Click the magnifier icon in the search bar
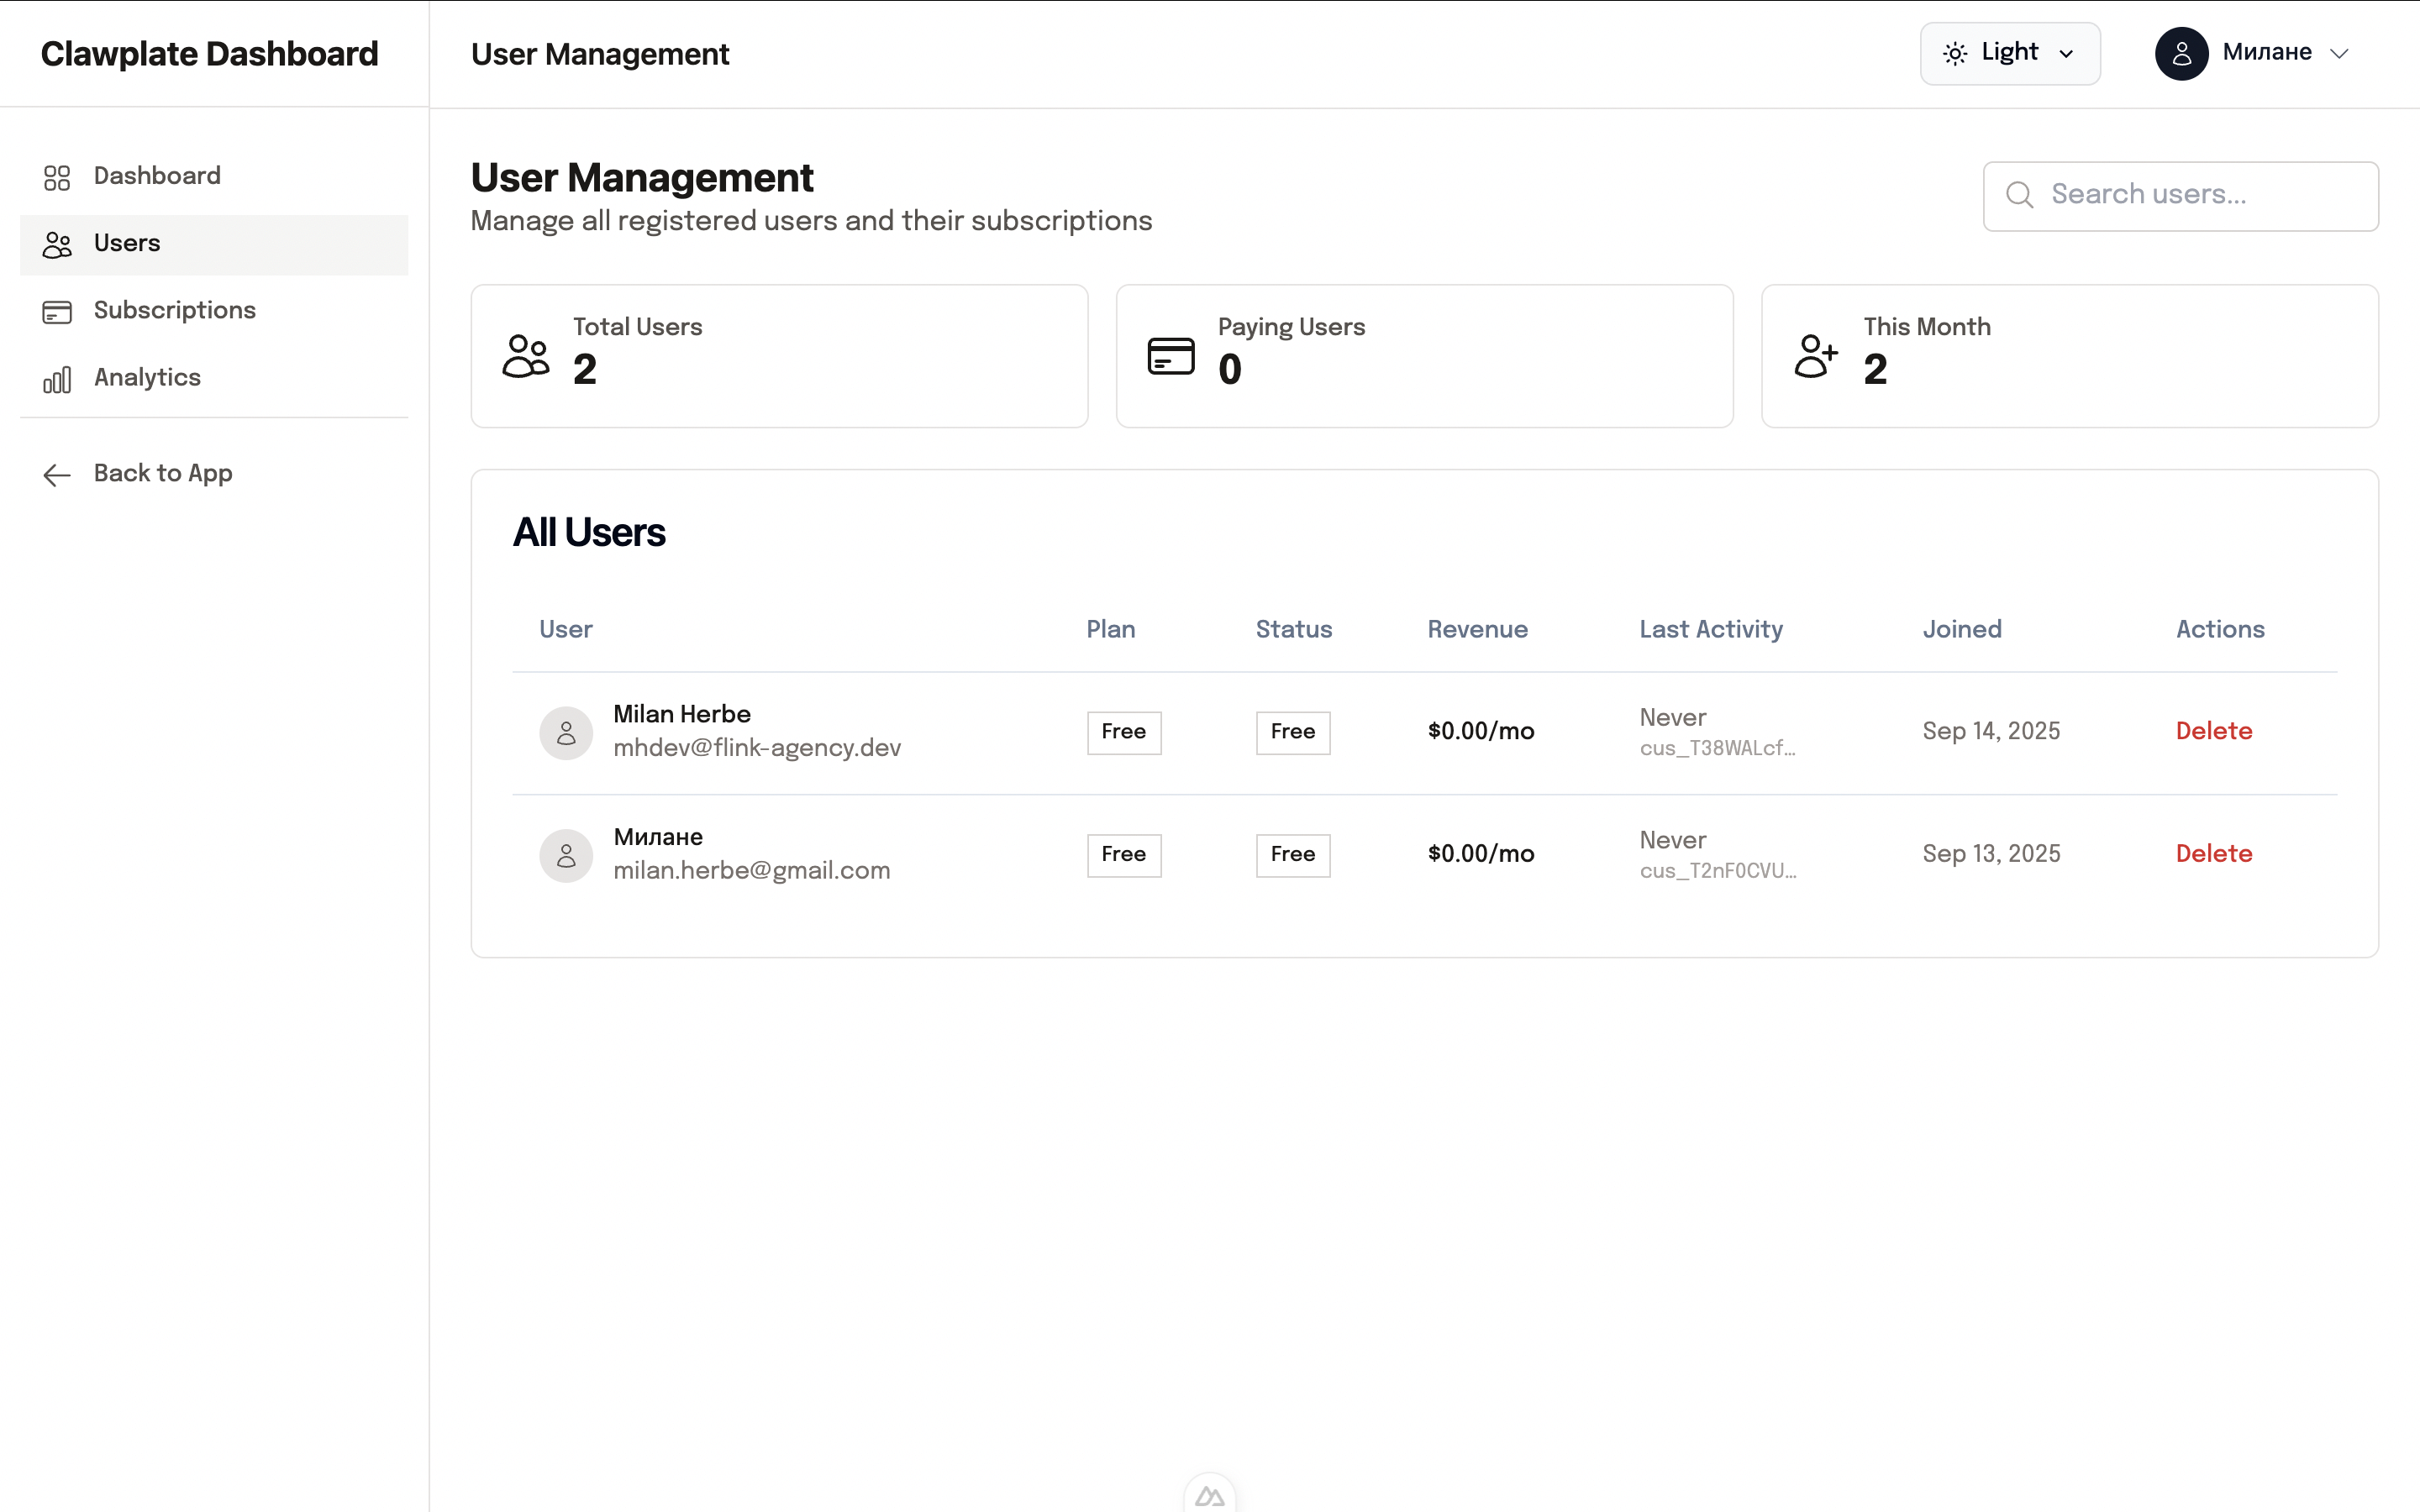This screenshot has height=1512, width=2420. coord(2020,195)
